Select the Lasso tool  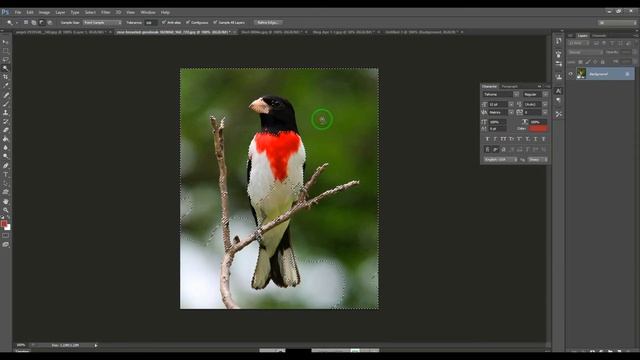click(5, 60)
